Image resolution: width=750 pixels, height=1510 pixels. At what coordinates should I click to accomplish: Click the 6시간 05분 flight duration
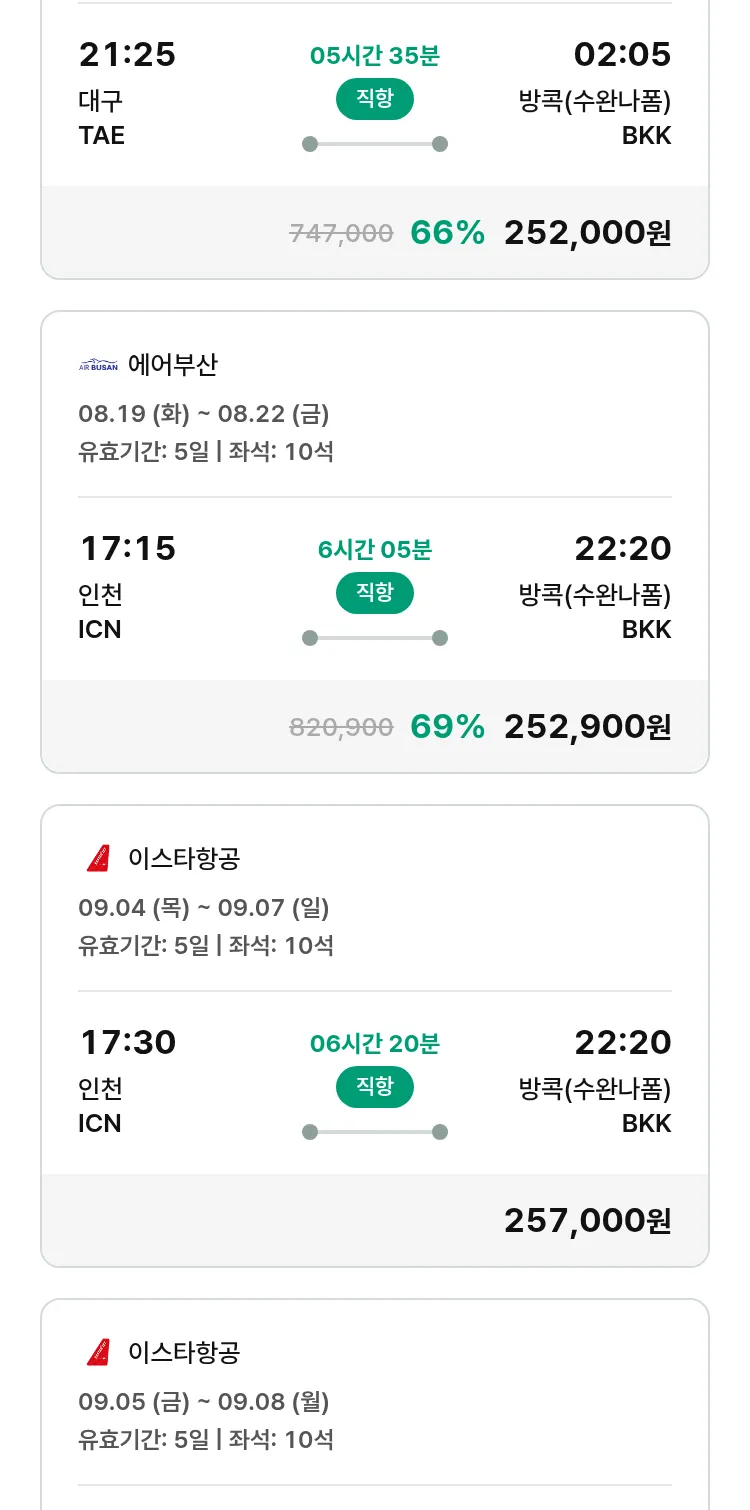pos(374,549)
